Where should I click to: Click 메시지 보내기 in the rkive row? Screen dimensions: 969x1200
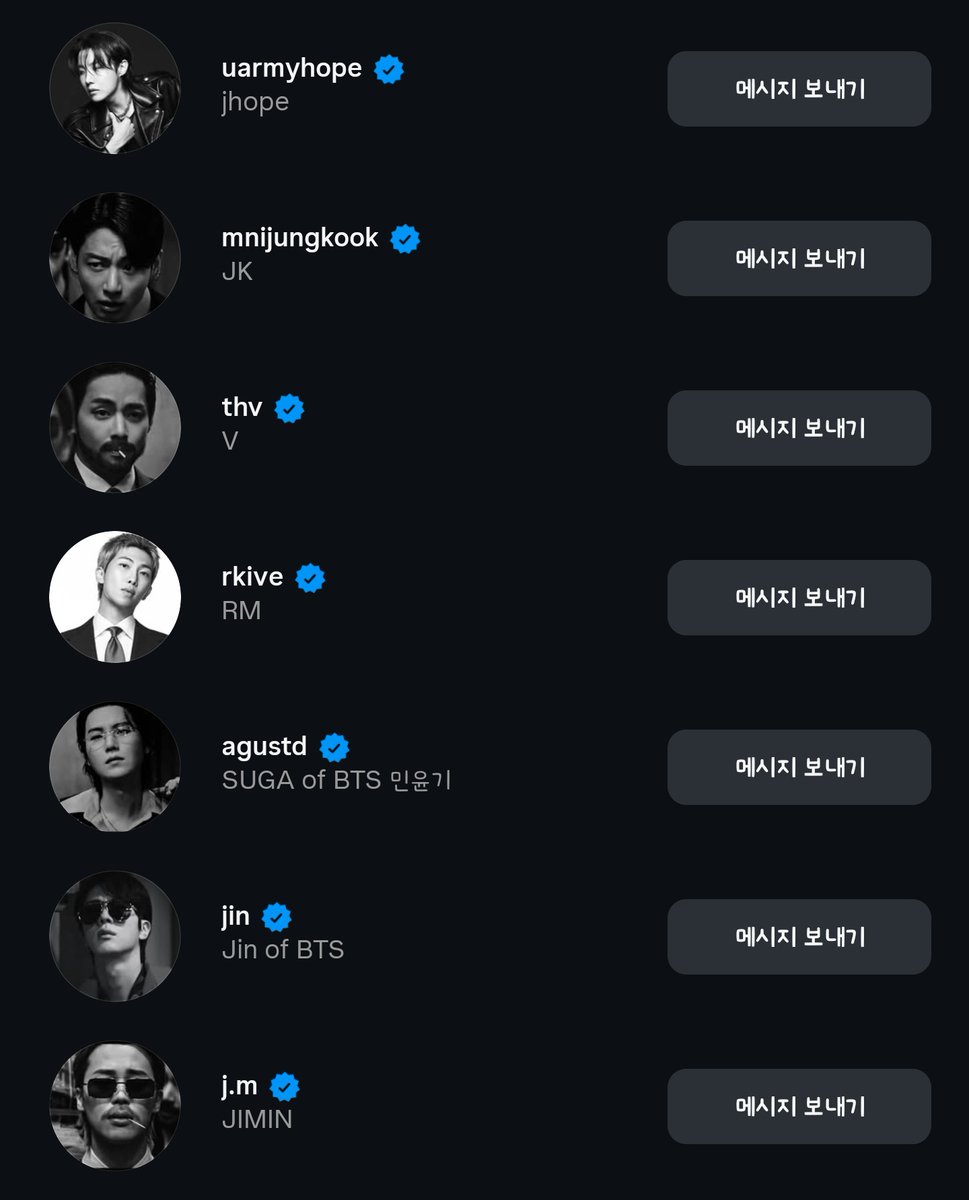(799, 598)
